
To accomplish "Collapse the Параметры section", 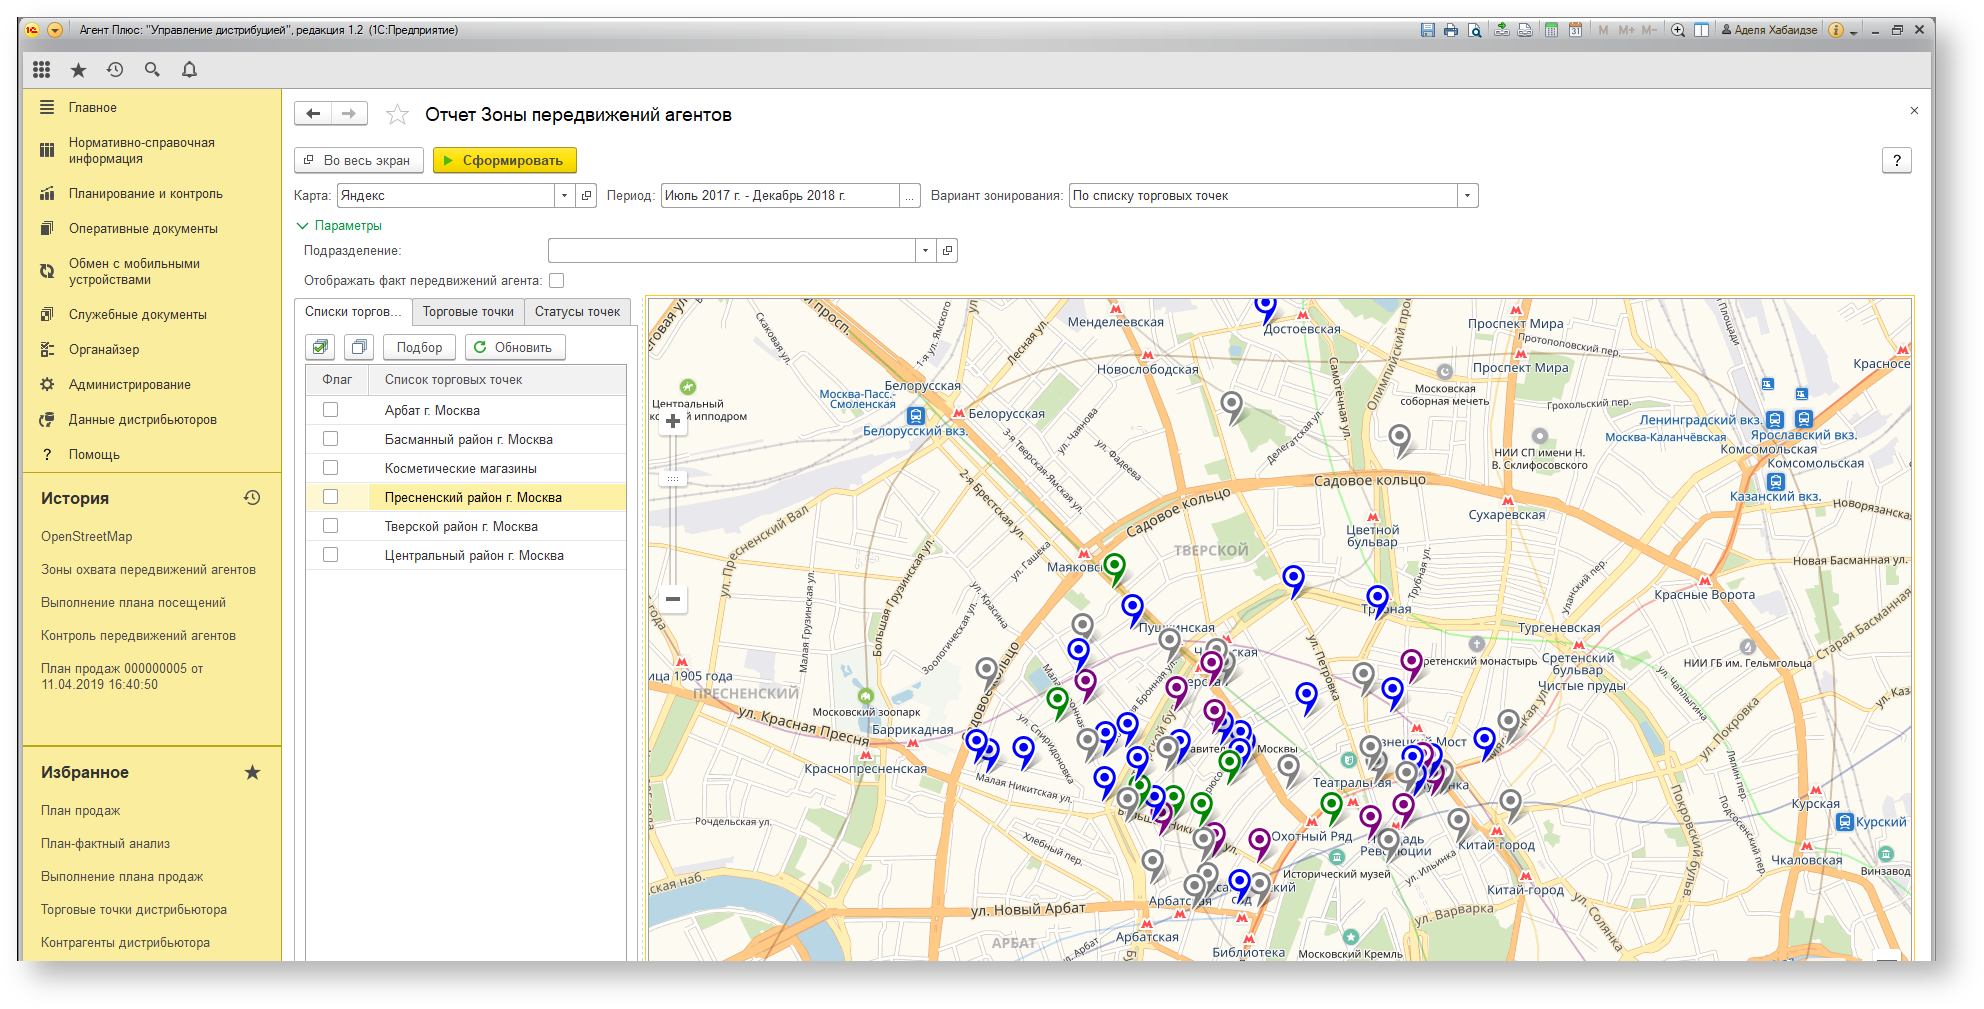I will (x=338, y=226).
